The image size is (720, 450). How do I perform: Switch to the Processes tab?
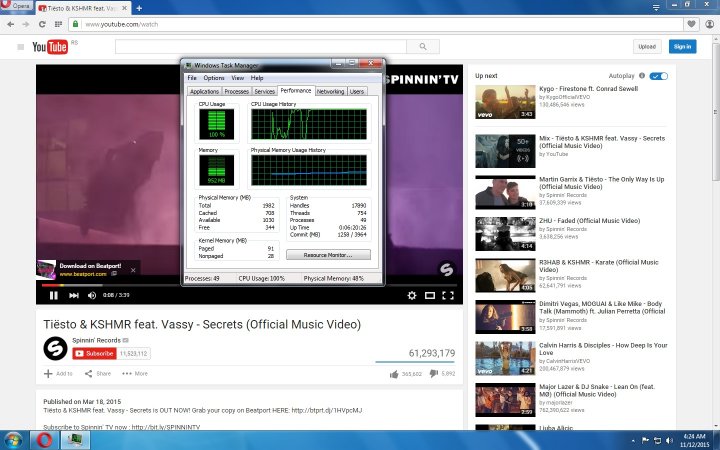(x=236, y=91)
